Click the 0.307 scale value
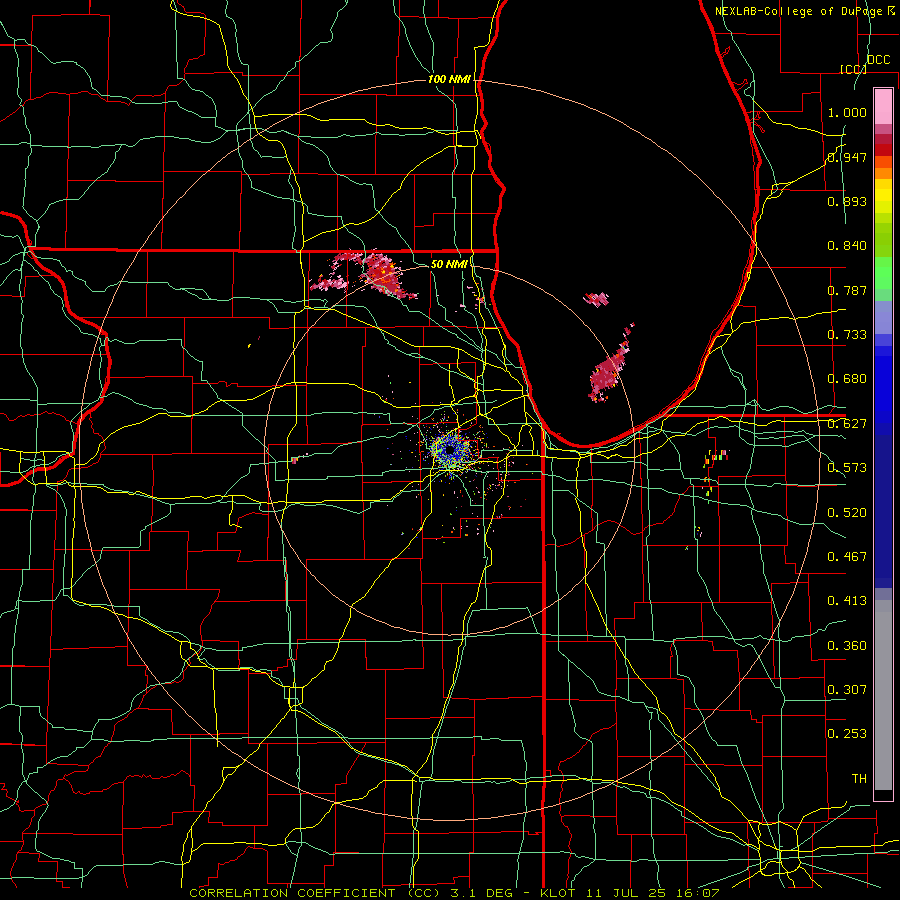 point(847,690)
